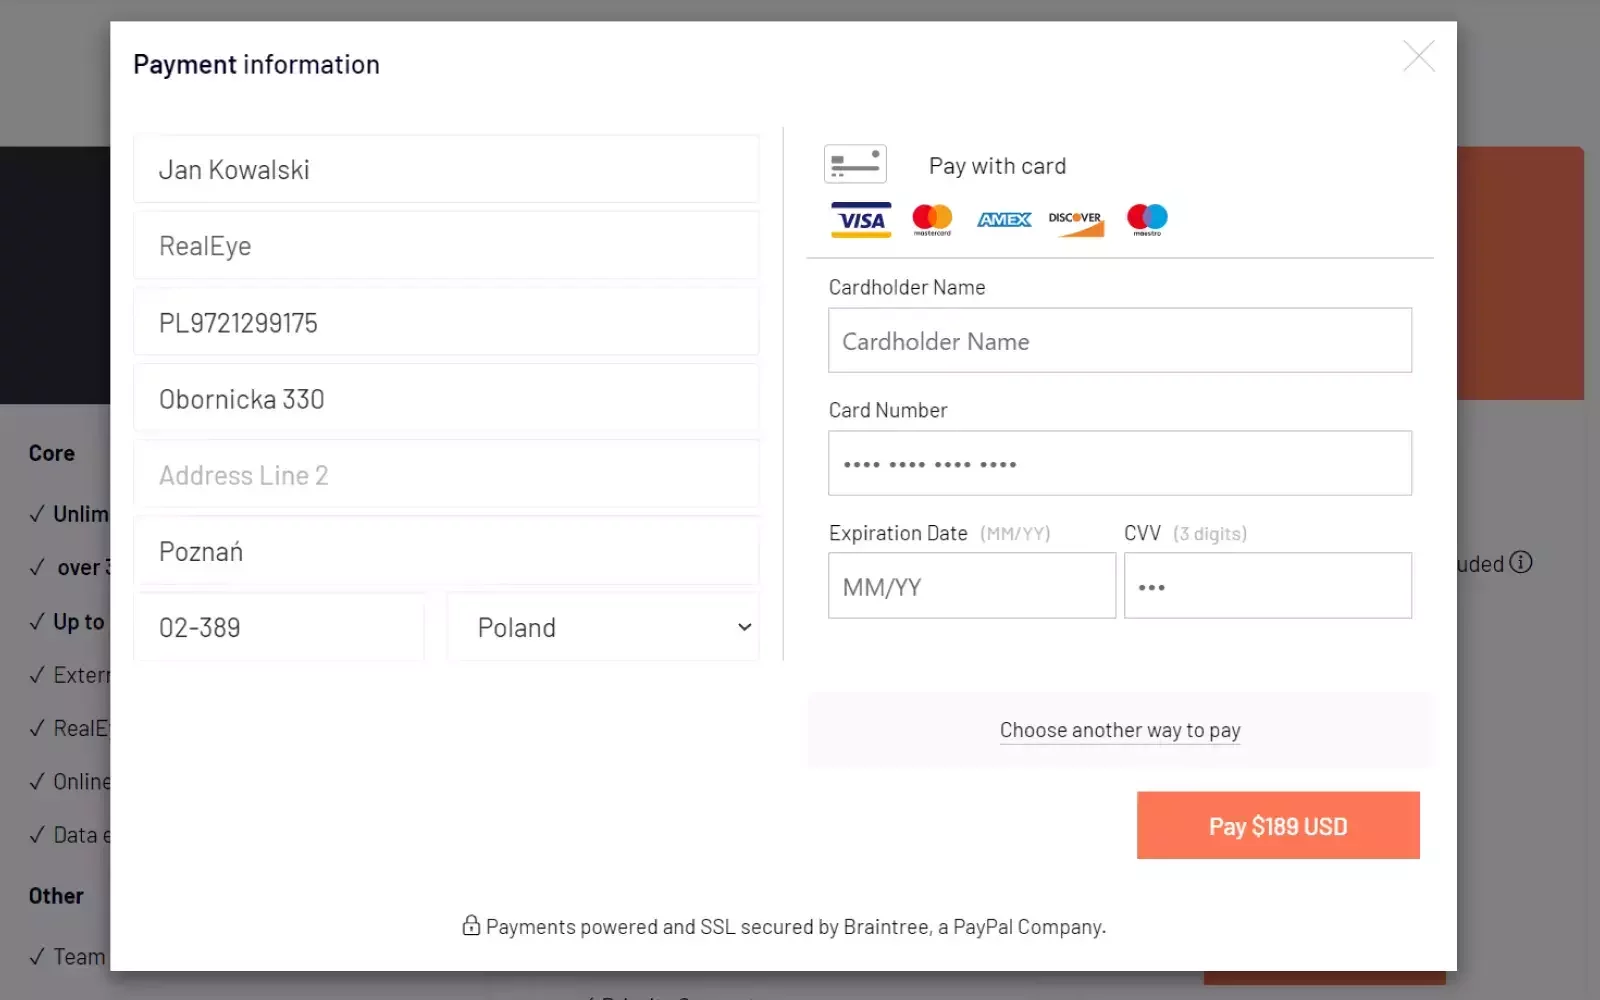1600x1000 pixels.
Task: Click the PL9721299175 tax ID field
Action: (x=446, y=323)
